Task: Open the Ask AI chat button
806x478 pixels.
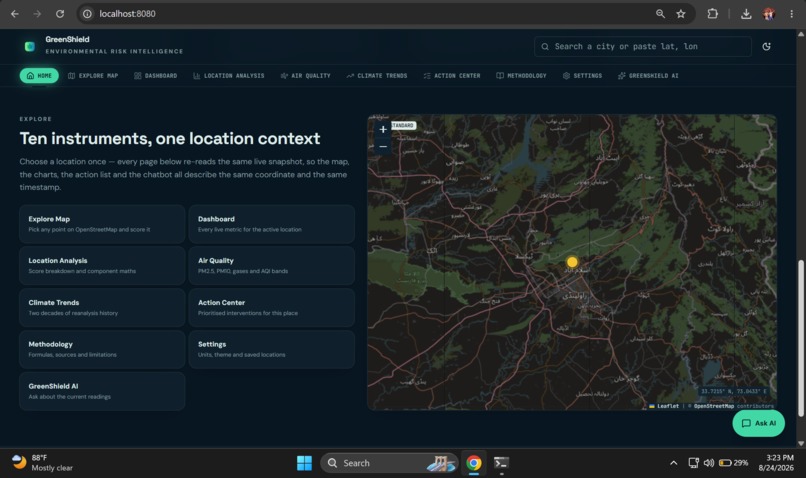Action: 758,423
